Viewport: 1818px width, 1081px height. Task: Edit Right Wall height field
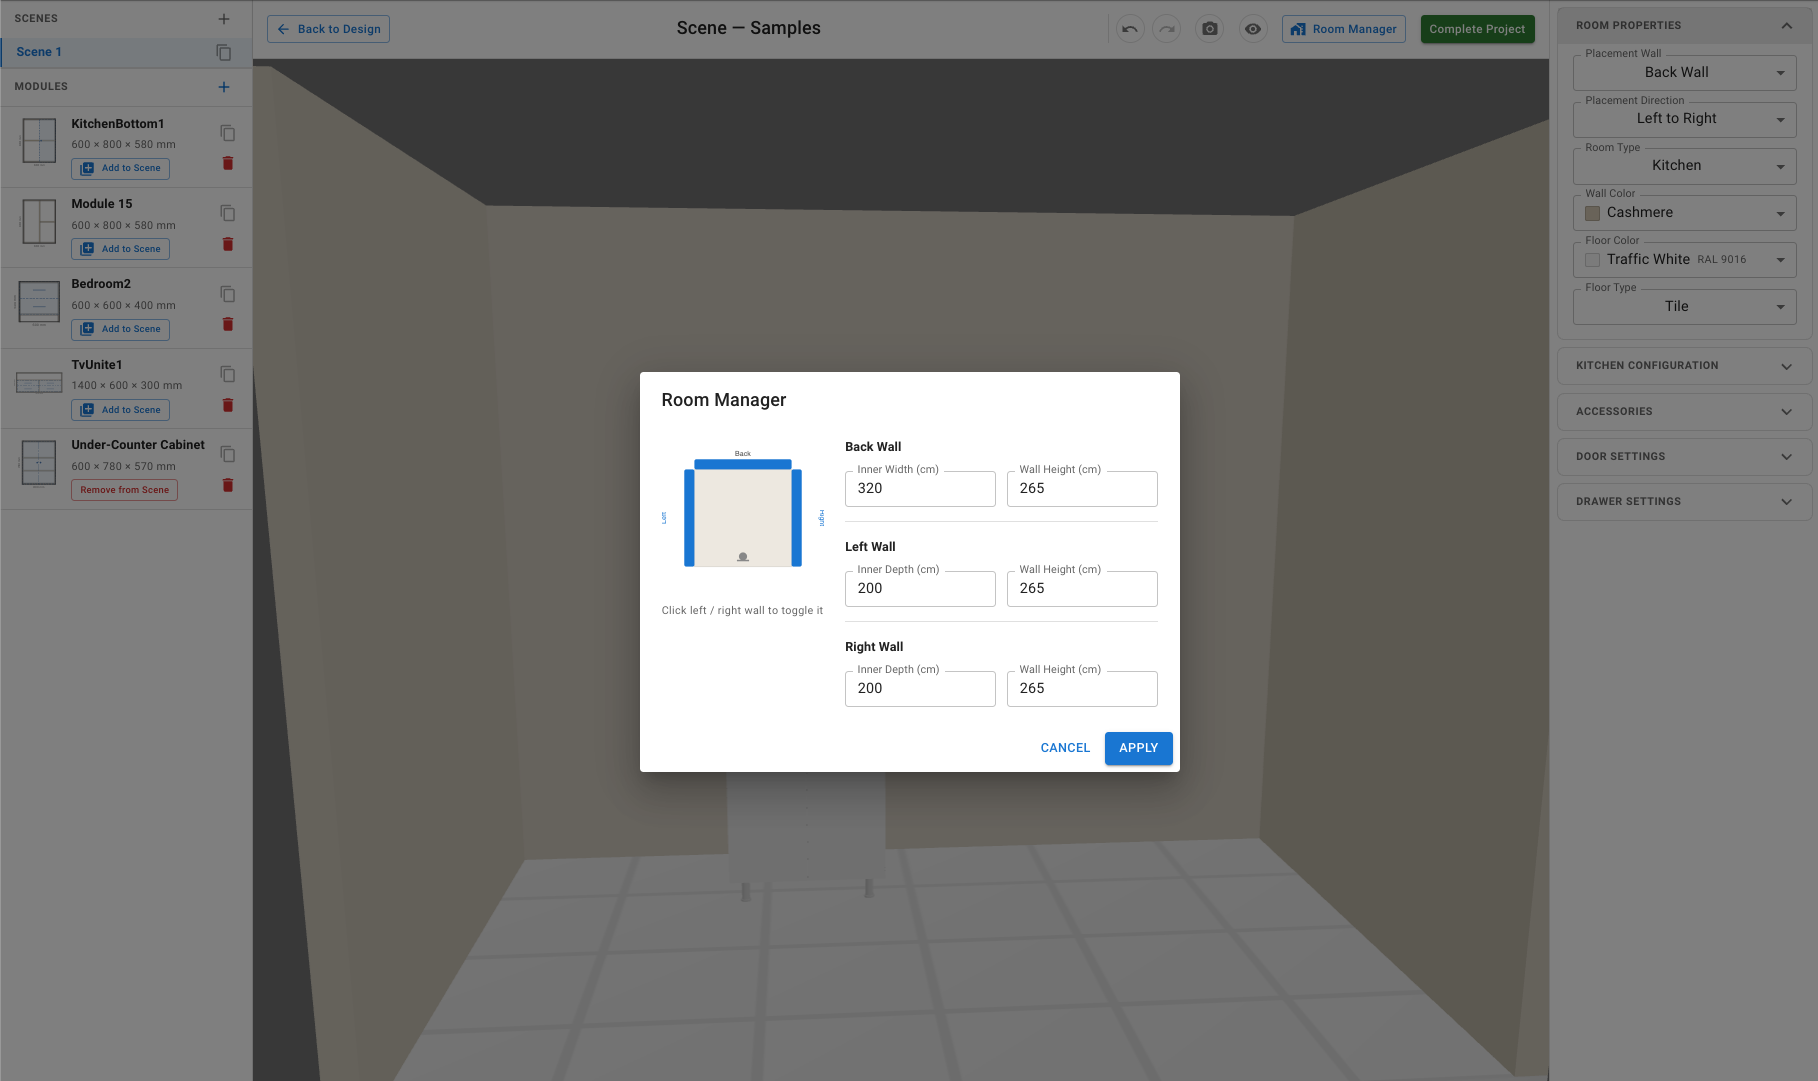(1082, 689)
